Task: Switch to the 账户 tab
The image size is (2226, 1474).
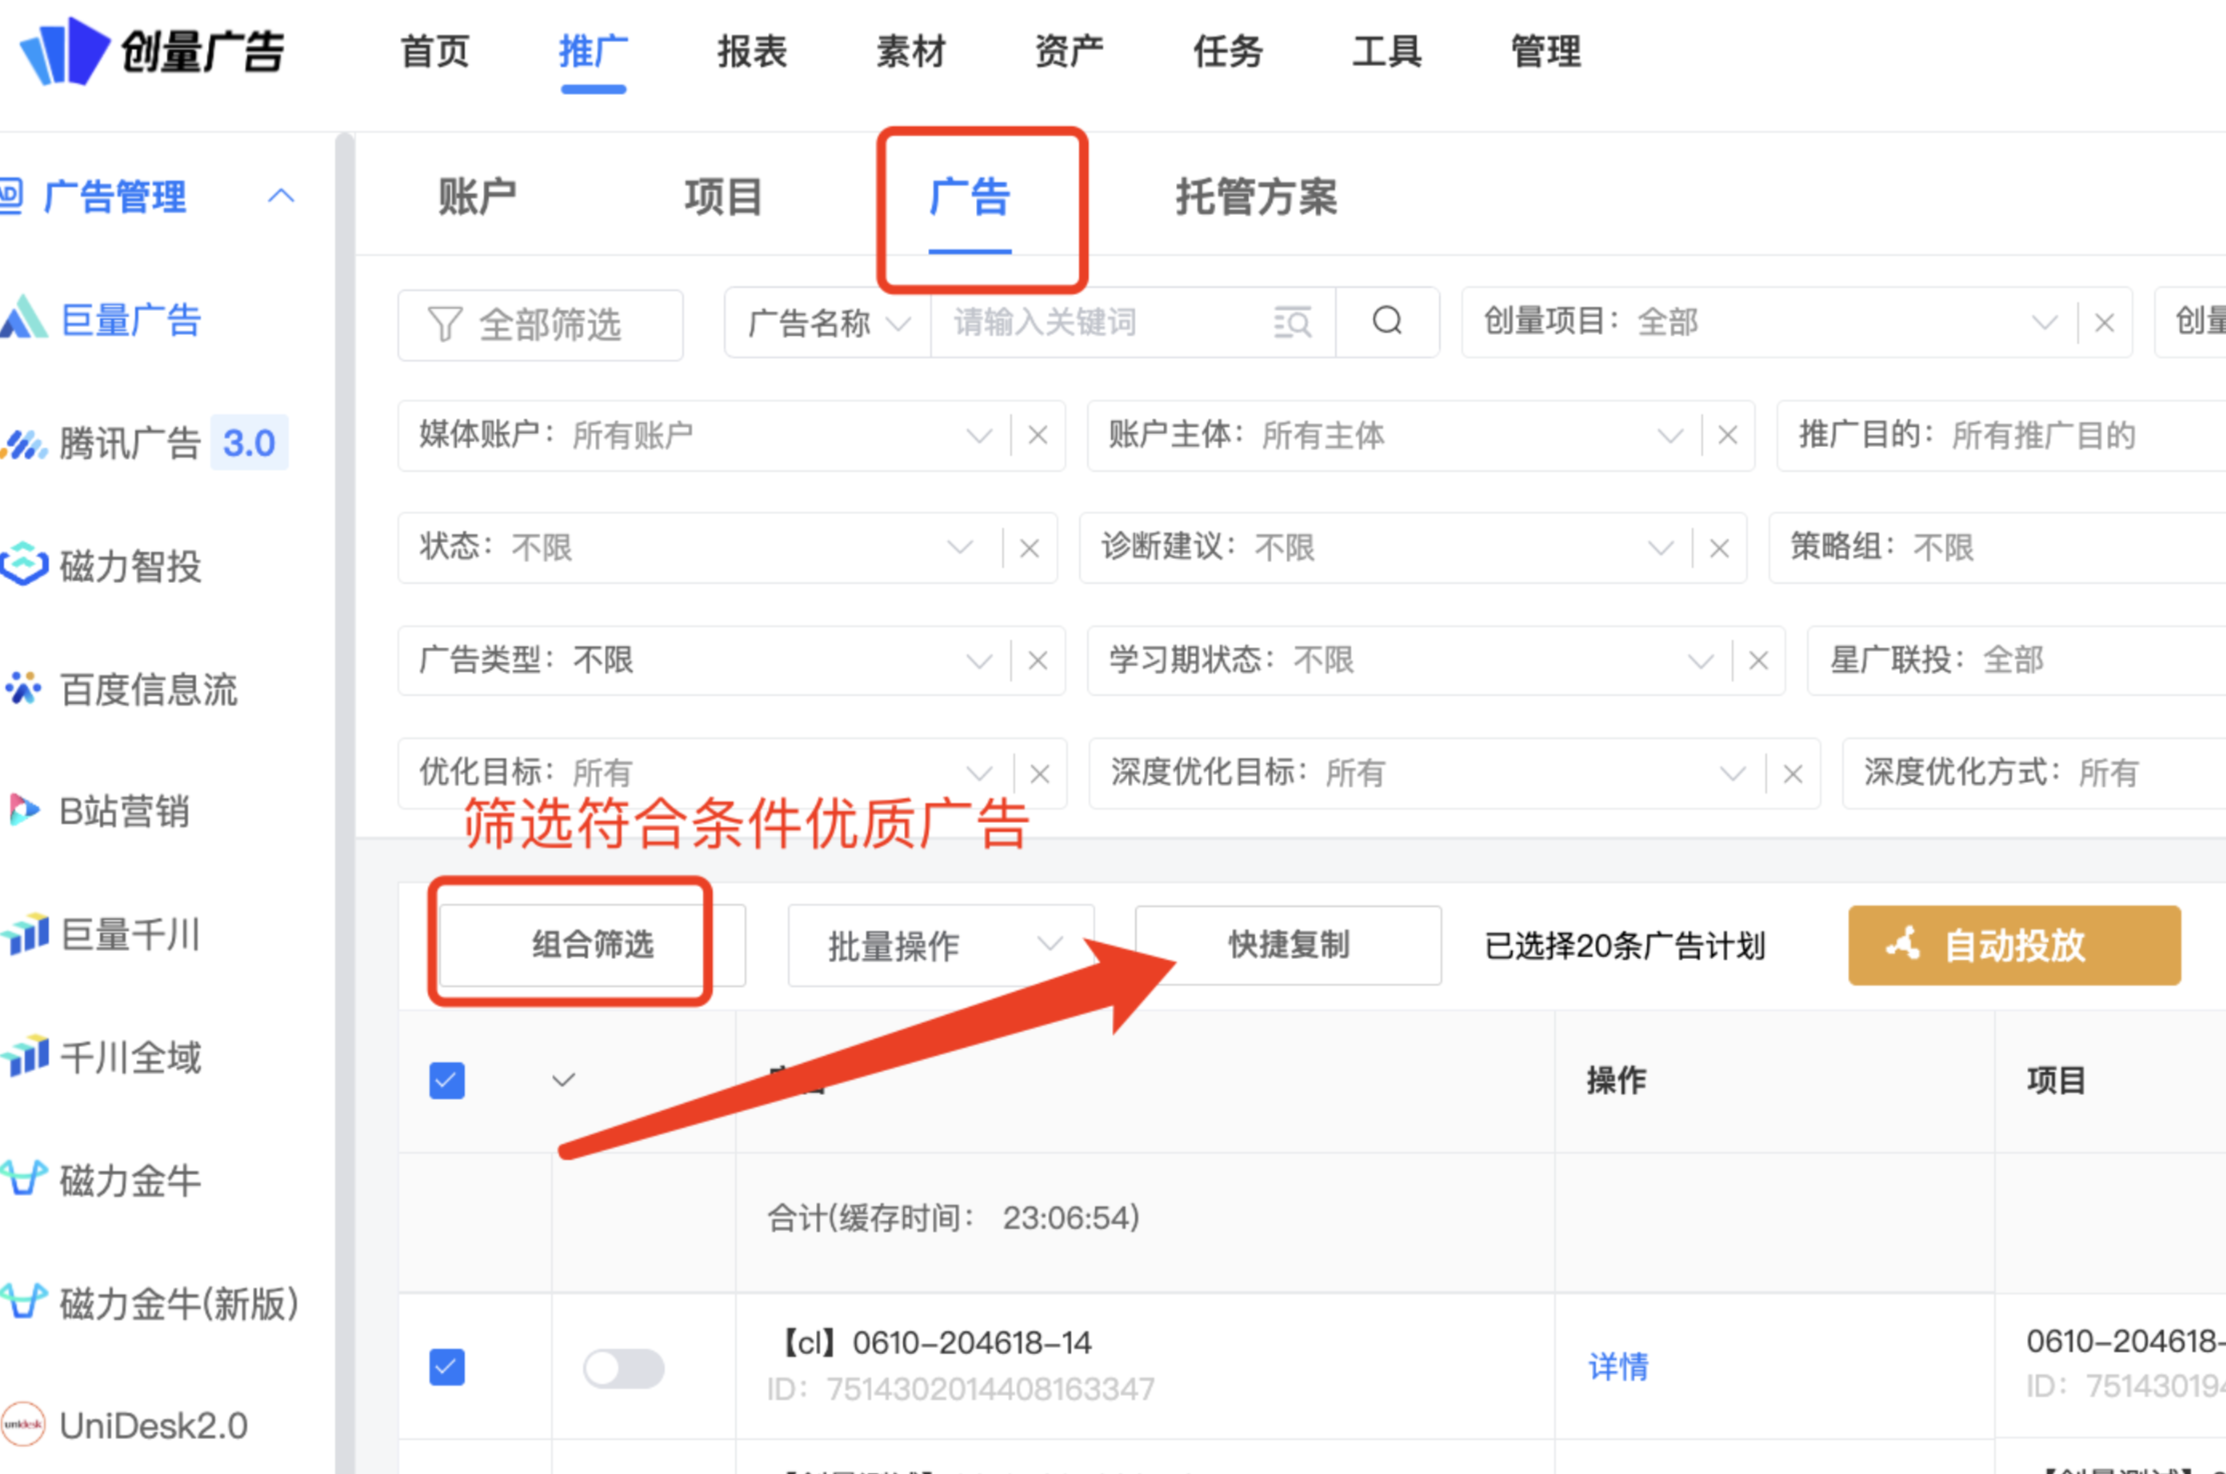Action: coord(477,196)
